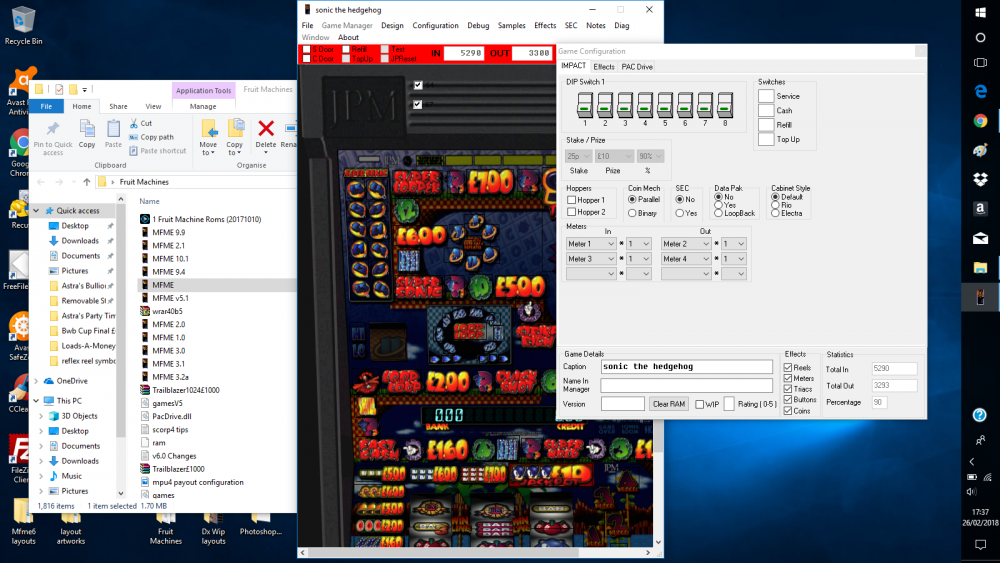Screen dimensions: 1000x563
Task: Select Data Pak LoopBack option
Action: (x=719, y=213)
